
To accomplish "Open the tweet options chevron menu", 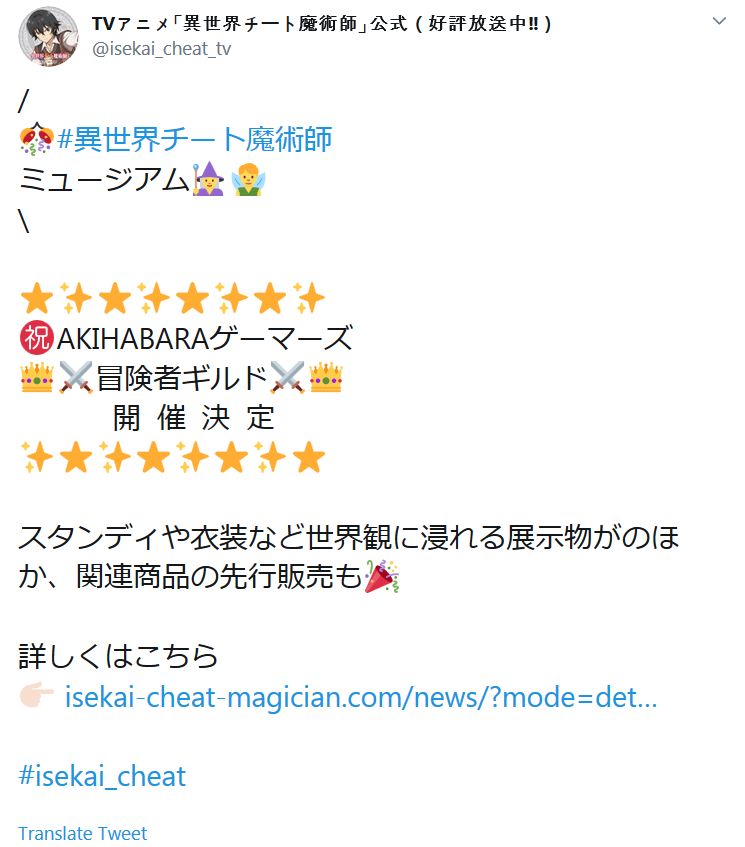I will (719, 22).
